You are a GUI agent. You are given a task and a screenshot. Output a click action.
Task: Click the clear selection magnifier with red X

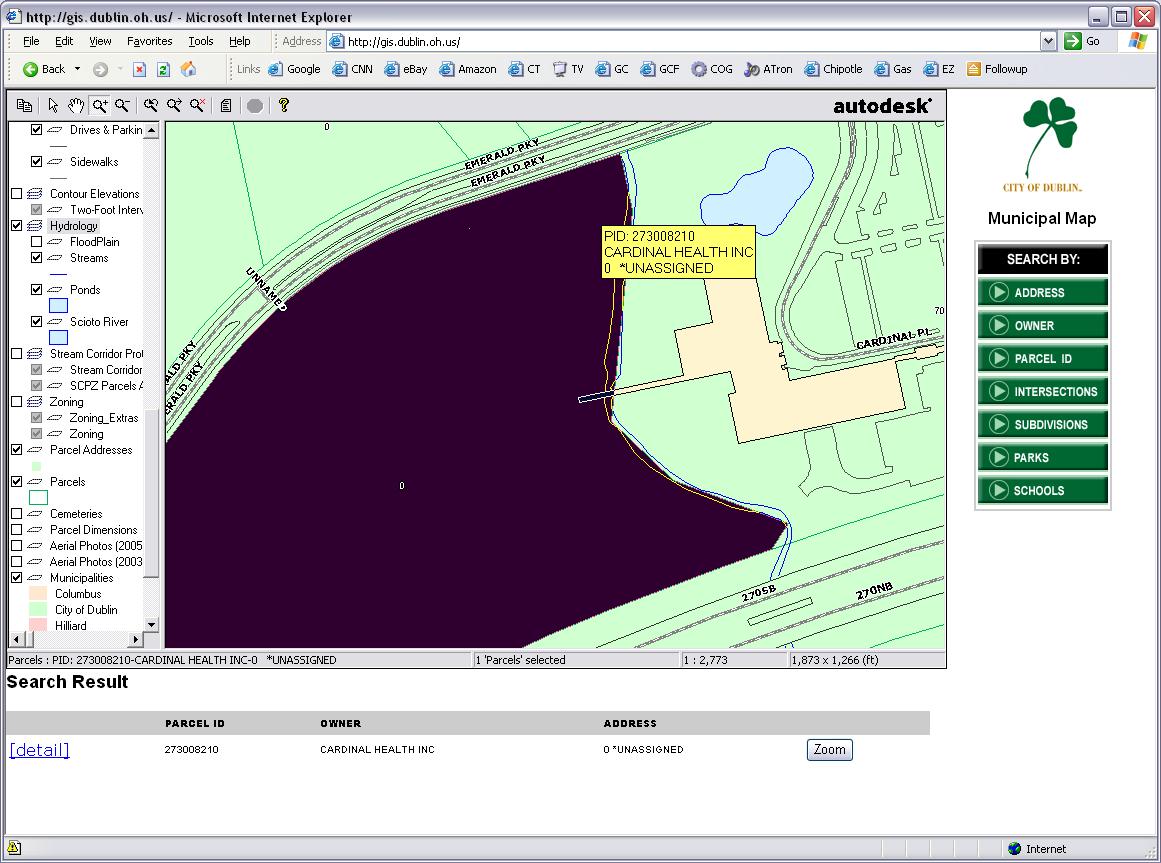(x=198, y=105)
